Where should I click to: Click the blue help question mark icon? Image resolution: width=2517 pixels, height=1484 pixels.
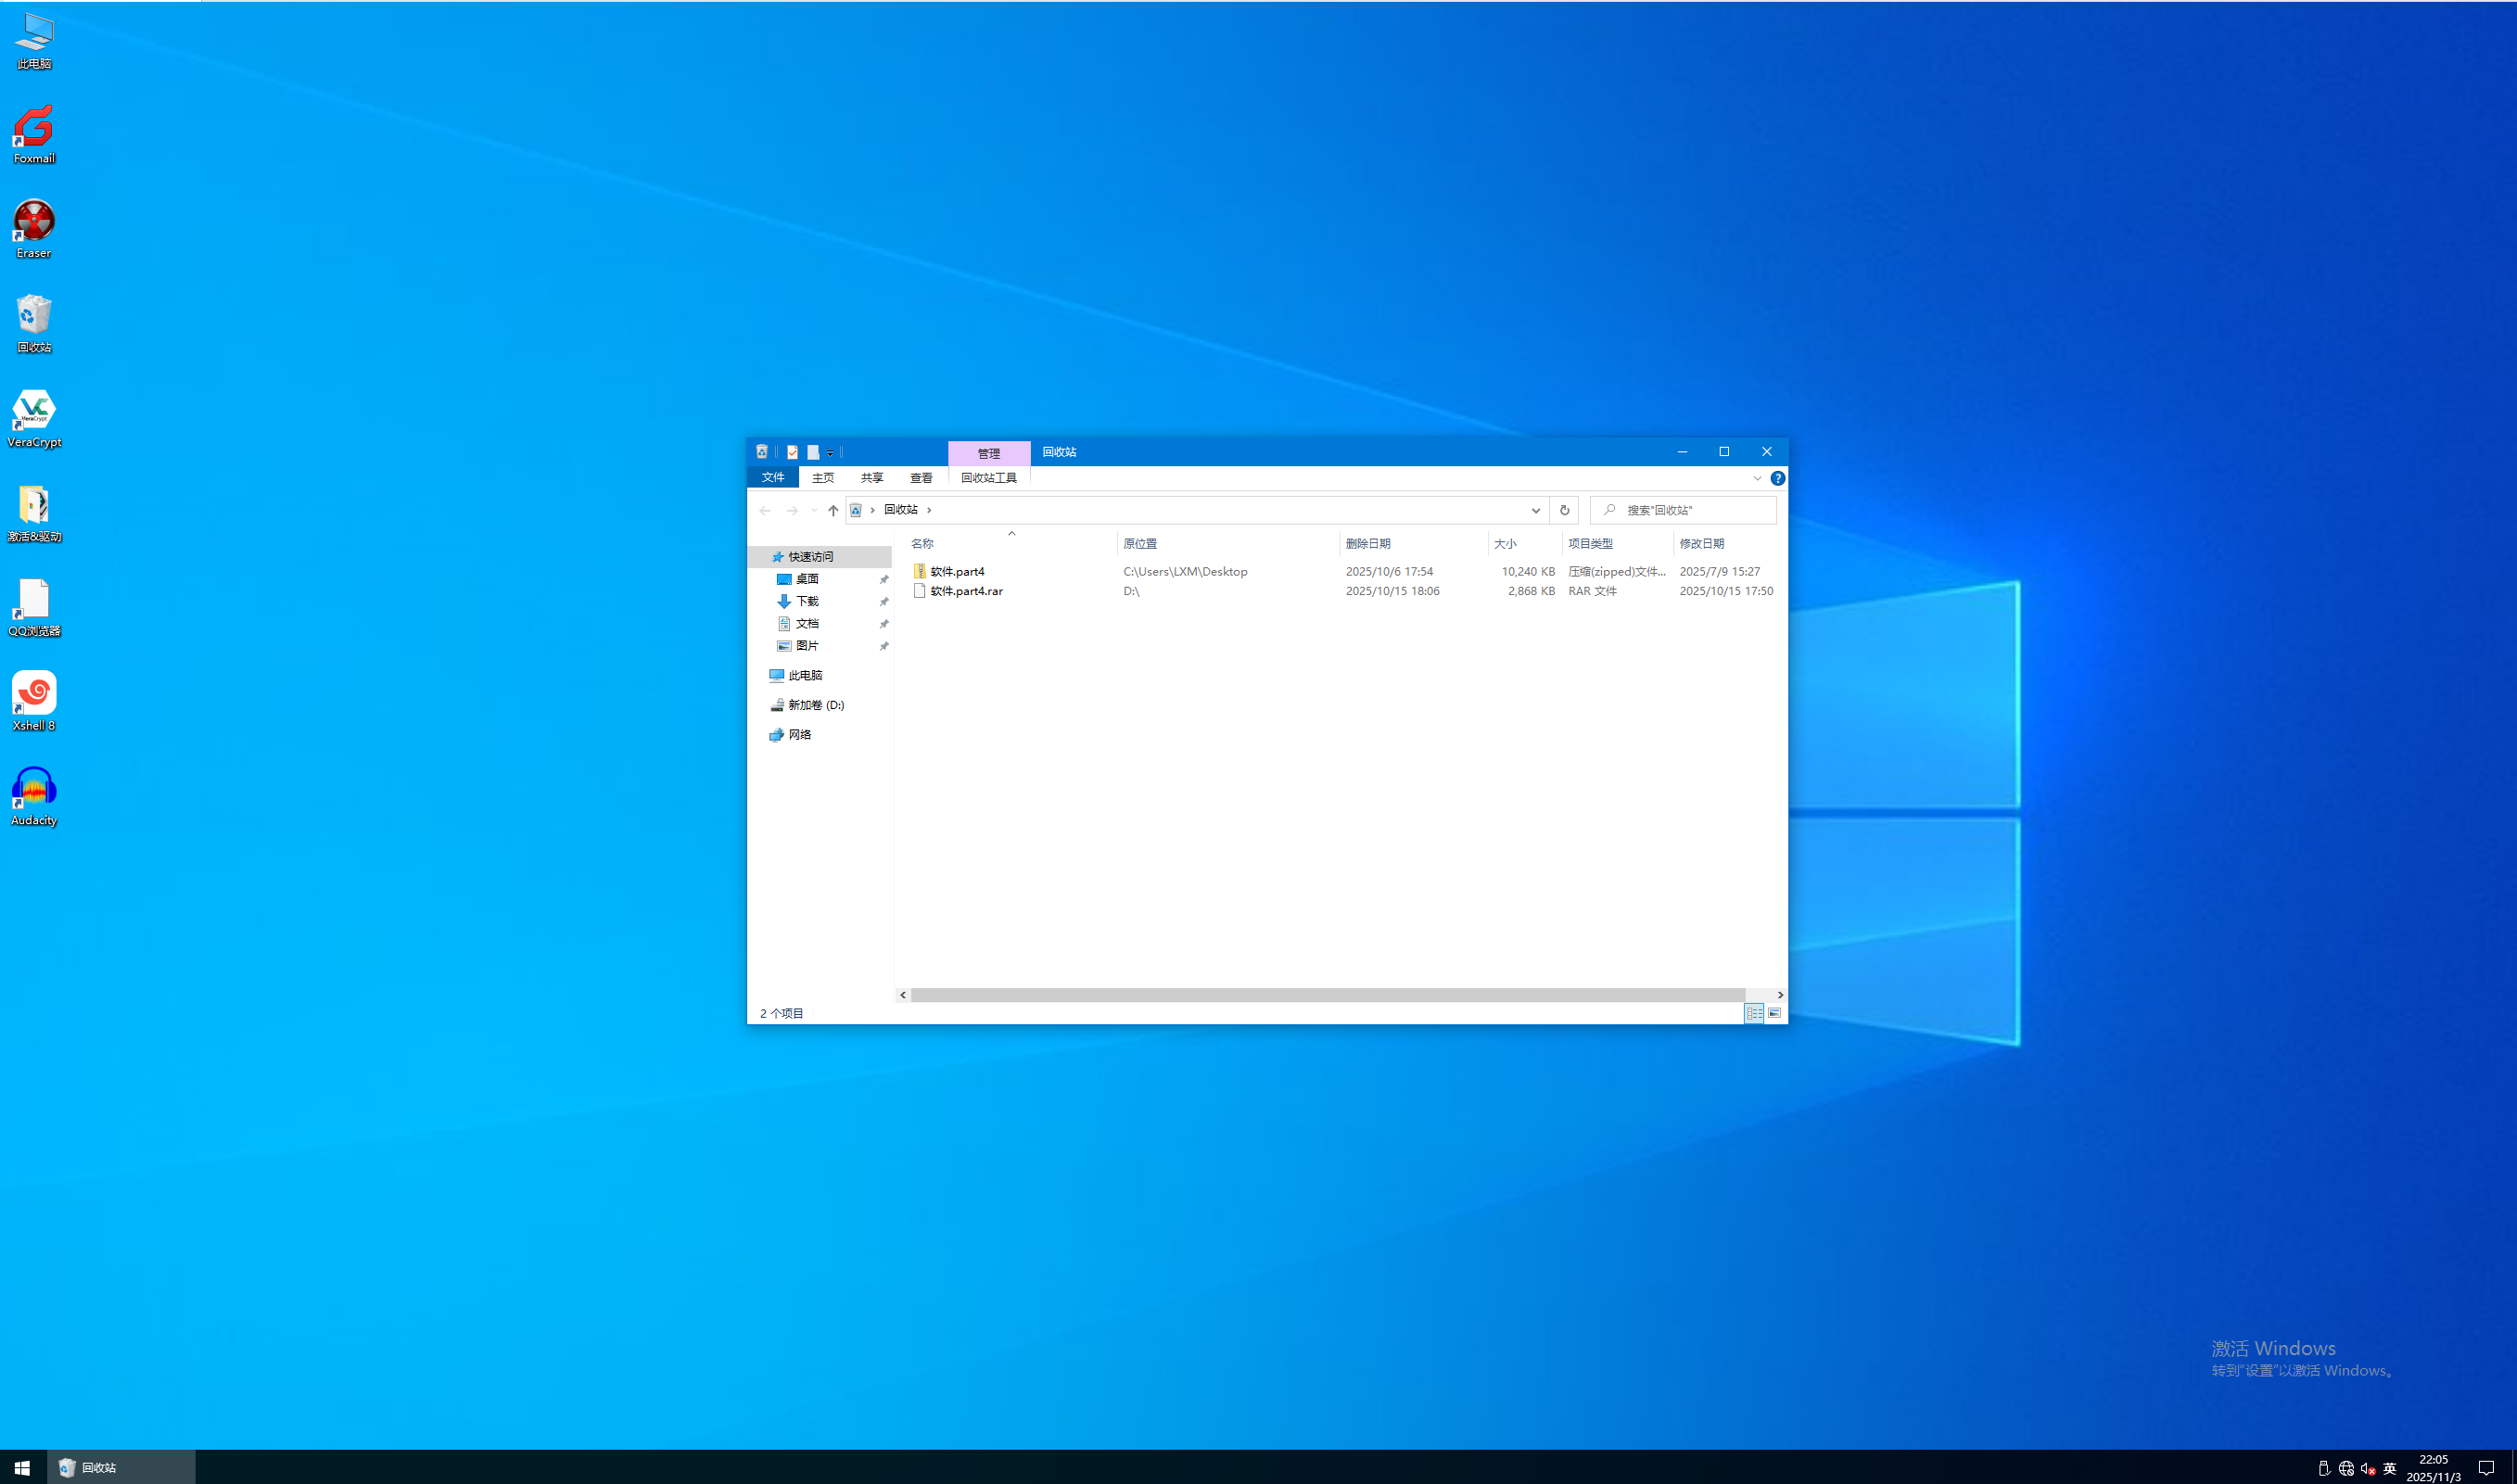1777,478
